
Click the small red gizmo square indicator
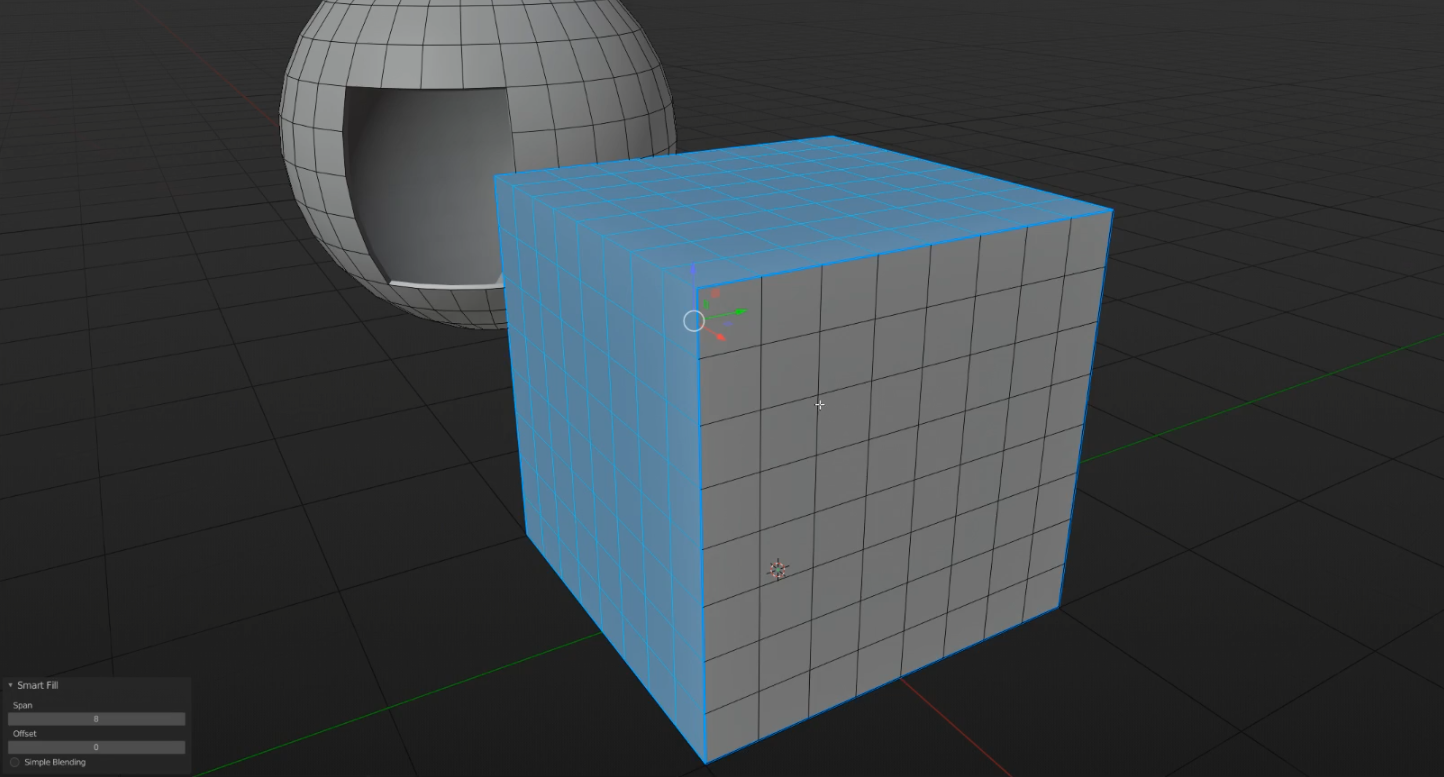pos(715,293)
